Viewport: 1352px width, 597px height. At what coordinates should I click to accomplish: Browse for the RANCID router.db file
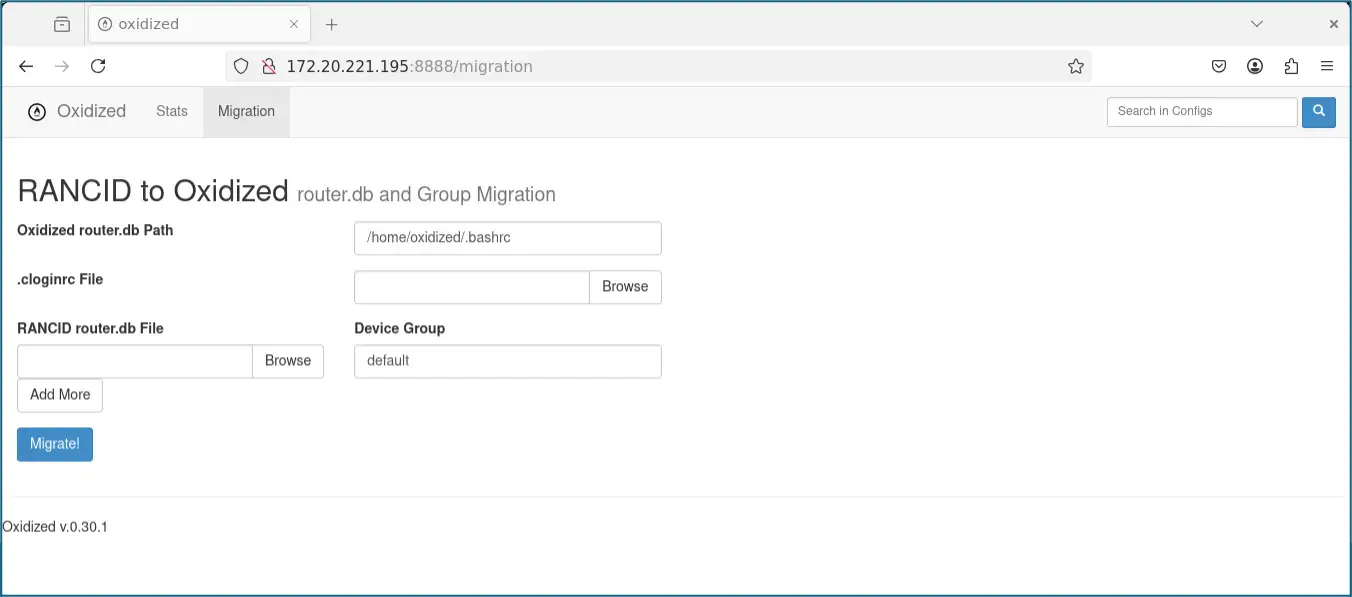point(288,361)
